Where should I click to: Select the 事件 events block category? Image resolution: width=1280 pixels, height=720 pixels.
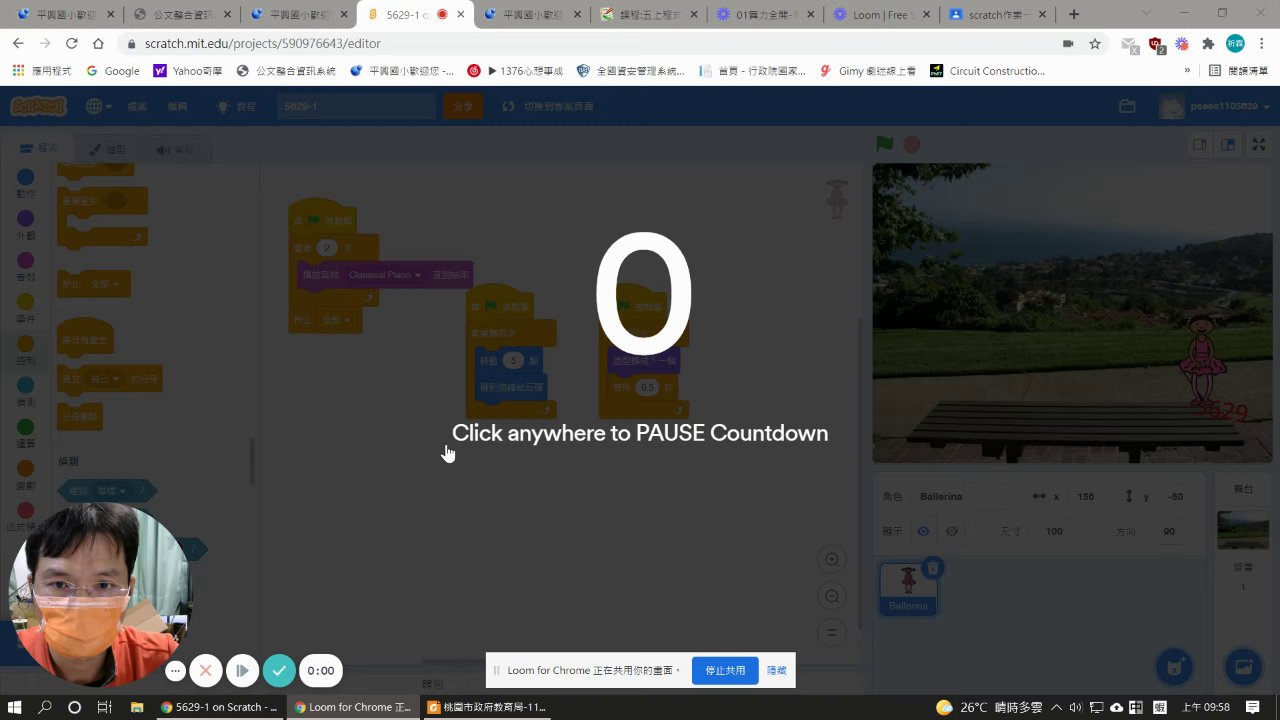pos(25,308)
